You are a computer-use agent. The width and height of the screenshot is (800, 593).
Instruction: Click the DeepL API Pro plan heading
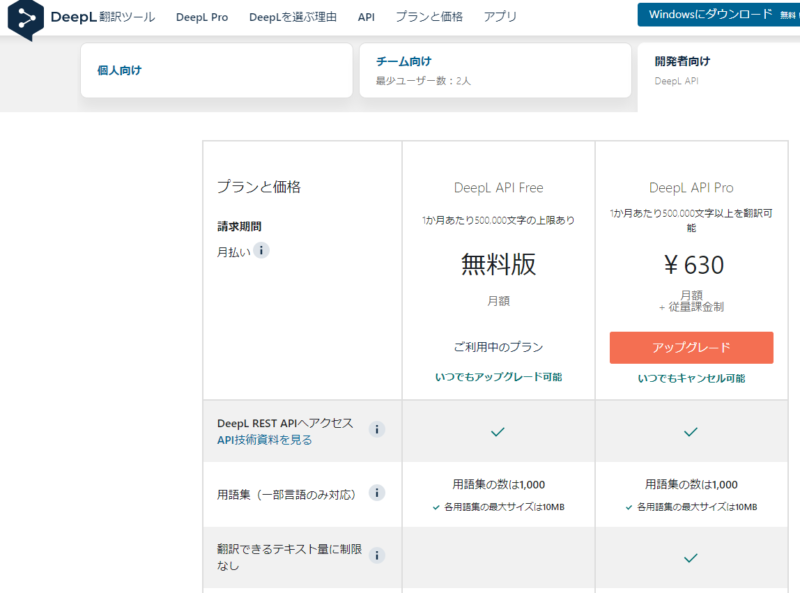(x=691, y=187)
